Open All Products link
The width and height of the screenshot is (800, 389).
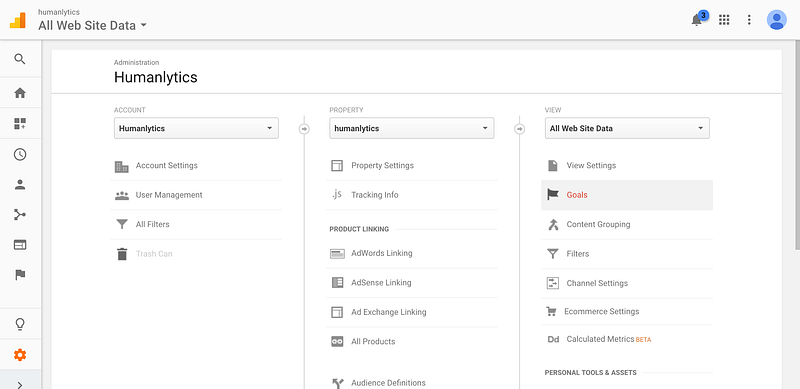coord(373,342)
